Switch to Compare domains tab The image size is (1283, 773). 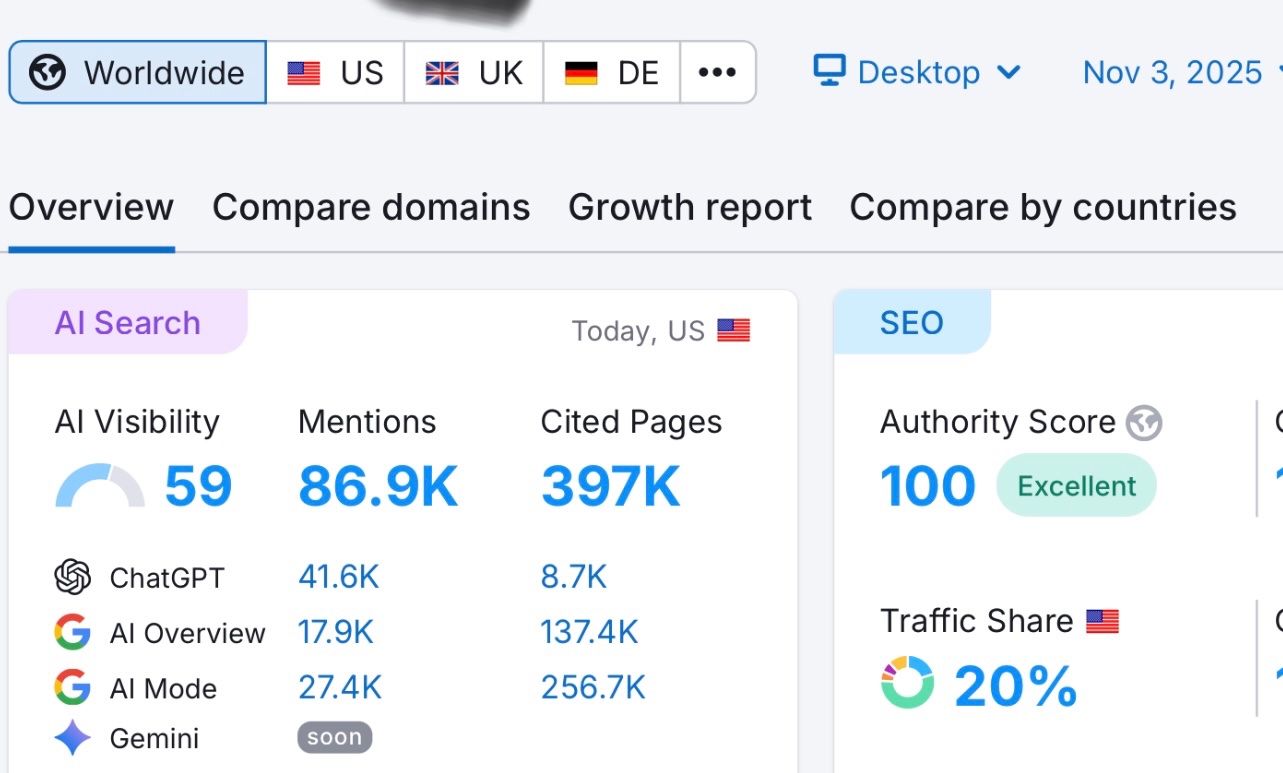click(x=371, y=207)
